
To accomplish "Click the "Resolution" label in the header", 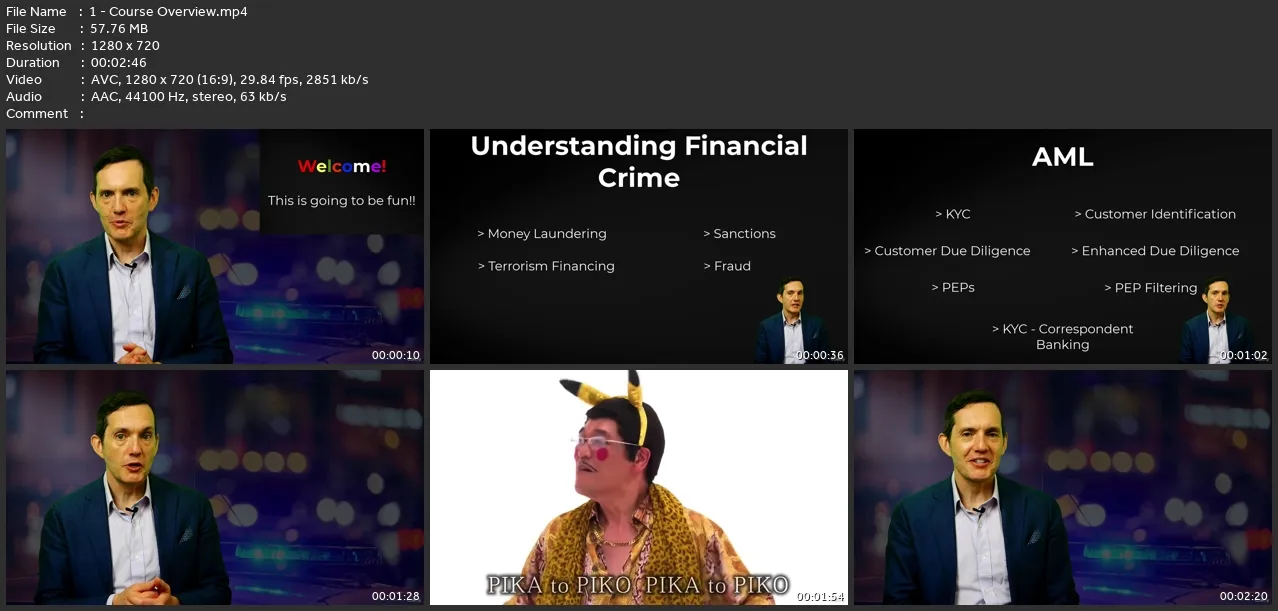I will pos(39,46).
